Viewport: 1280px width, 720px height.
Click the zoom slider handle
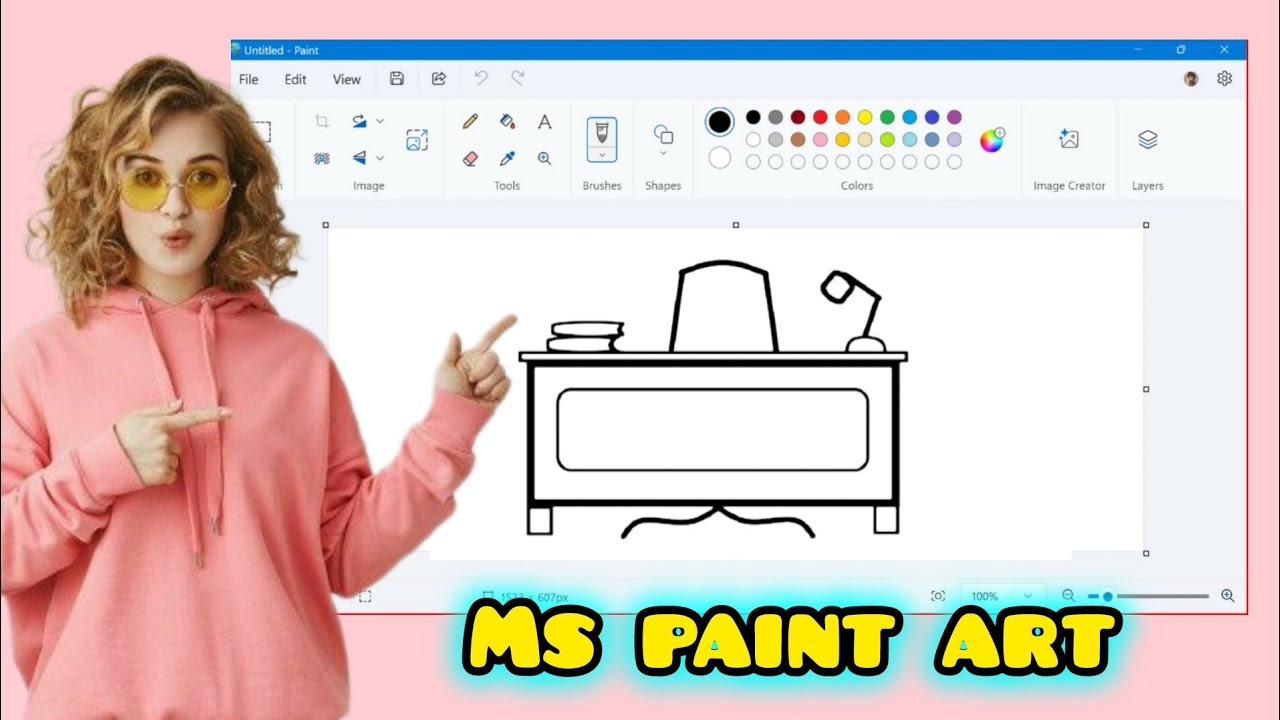[x=1107, y=596]
